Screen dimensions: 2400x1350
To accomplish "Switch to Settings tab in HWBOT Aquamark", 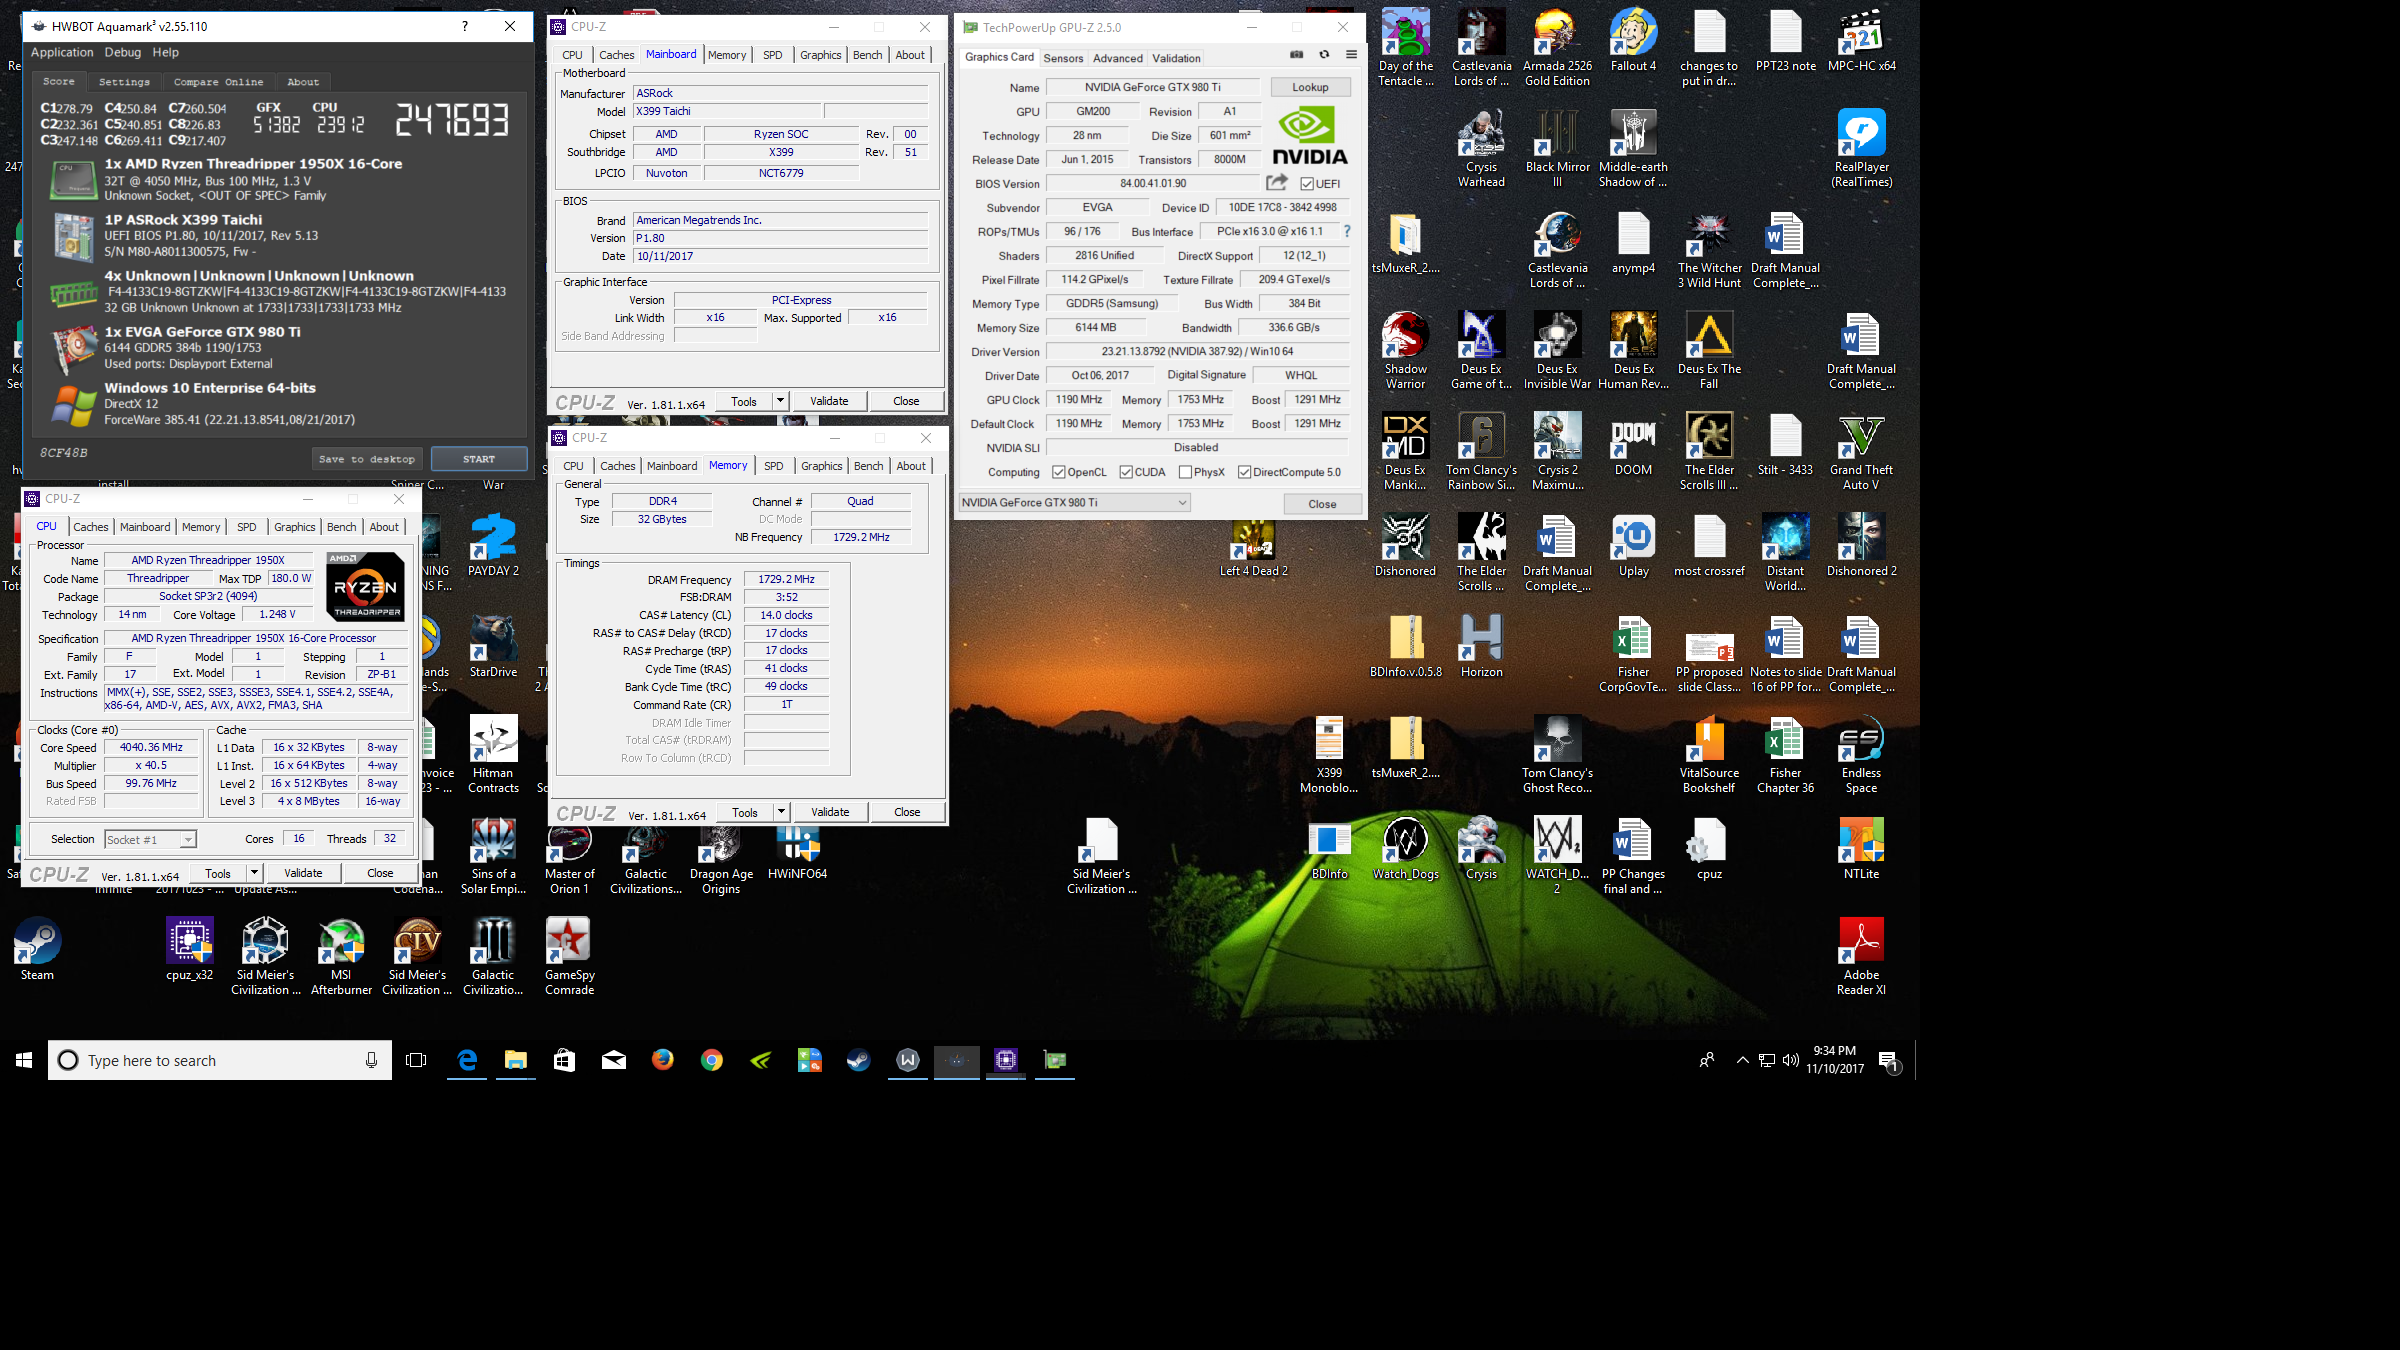I will click(124, 82).
